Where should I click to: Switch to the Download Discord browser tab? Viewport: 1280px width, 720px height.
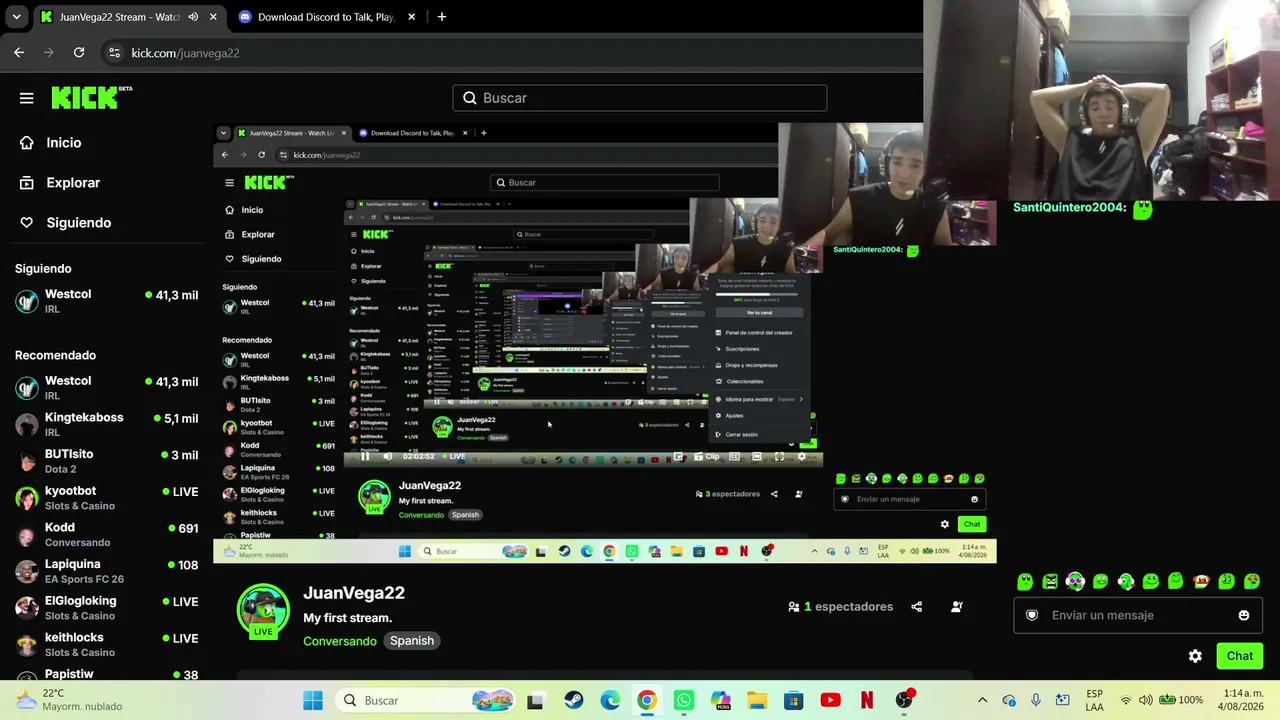pos(327,17)
